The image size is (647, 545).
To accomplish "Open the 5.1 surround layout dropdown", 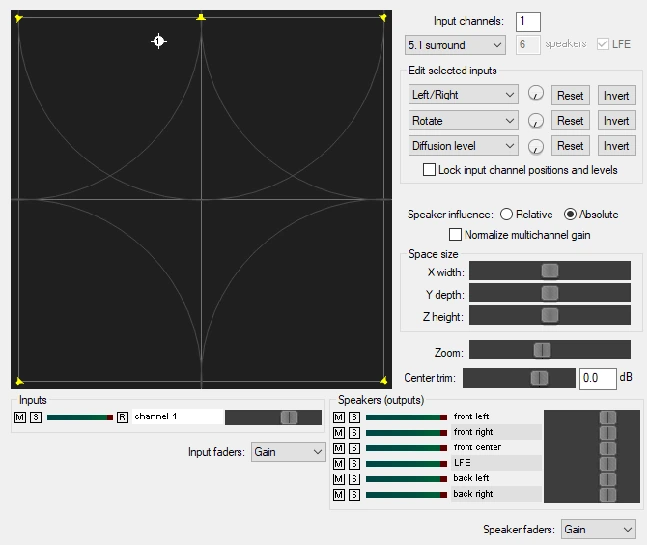I will pos(455,45).
